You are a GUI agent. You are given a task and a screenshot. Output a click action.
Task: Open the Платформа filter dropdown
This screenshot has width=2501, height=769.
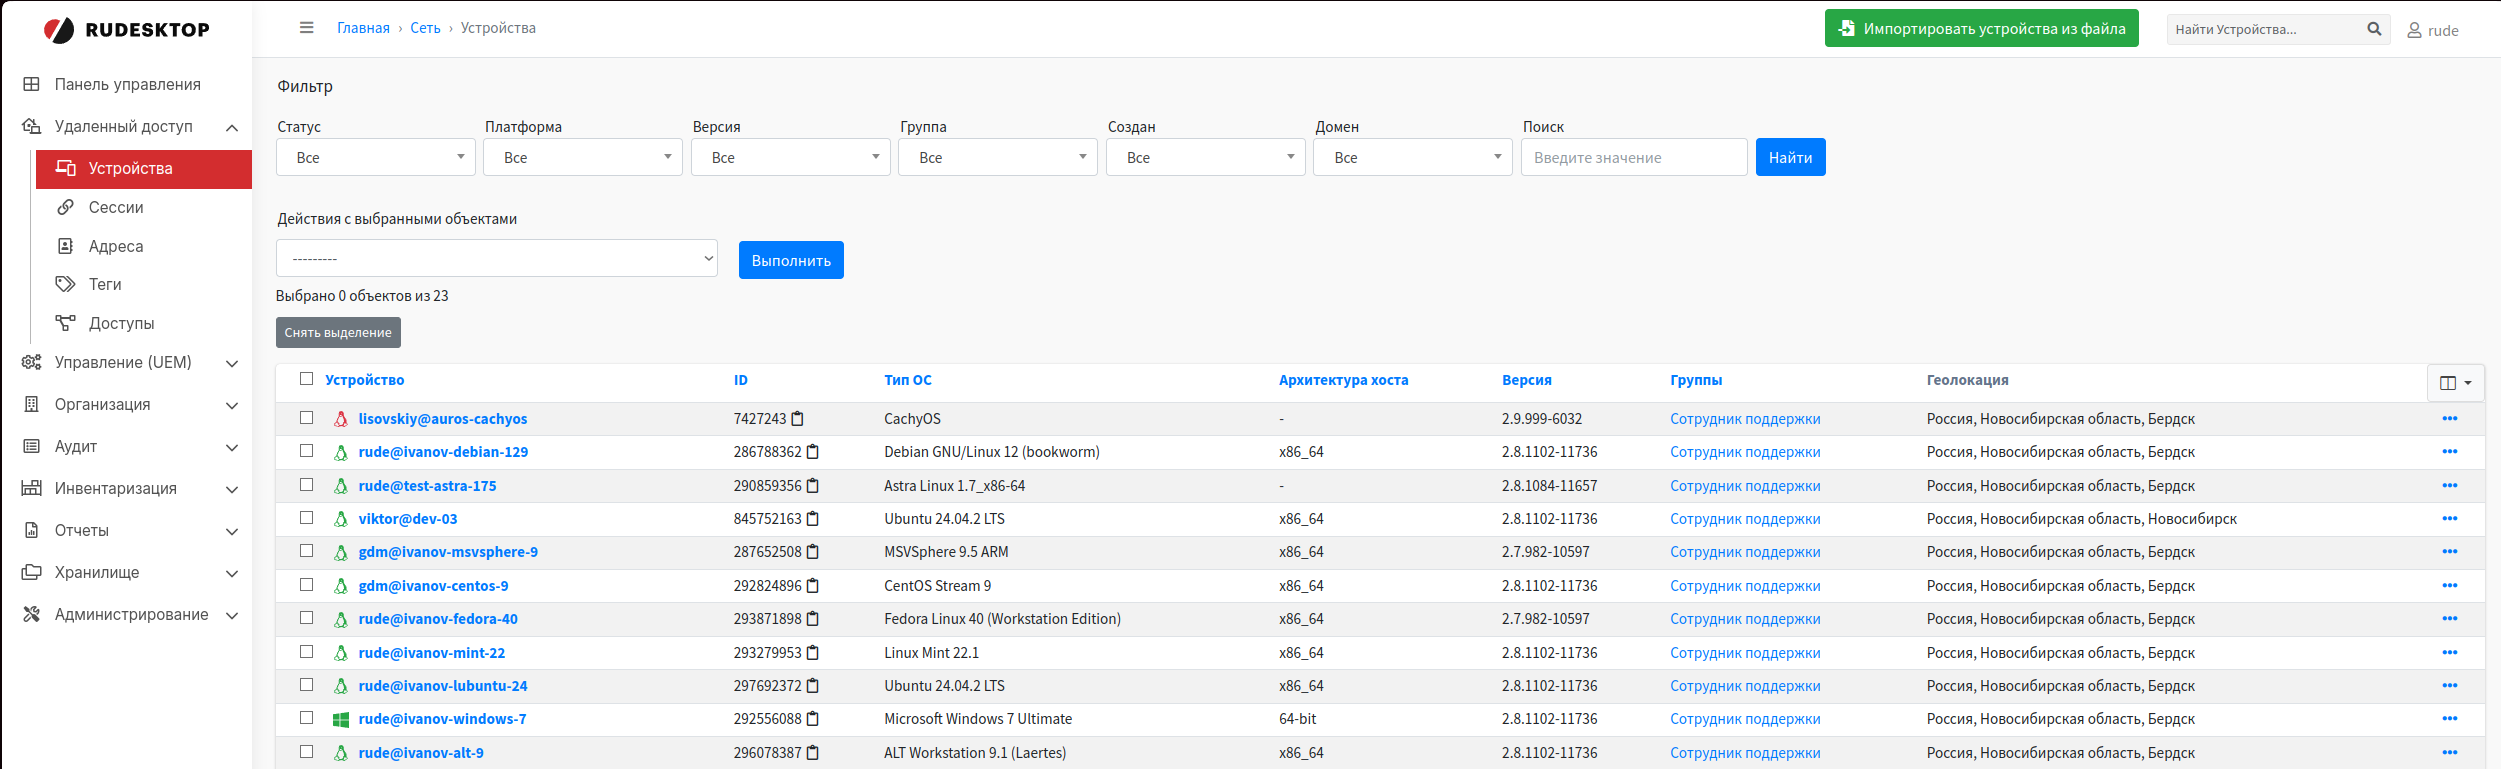[x=583, y=157]
